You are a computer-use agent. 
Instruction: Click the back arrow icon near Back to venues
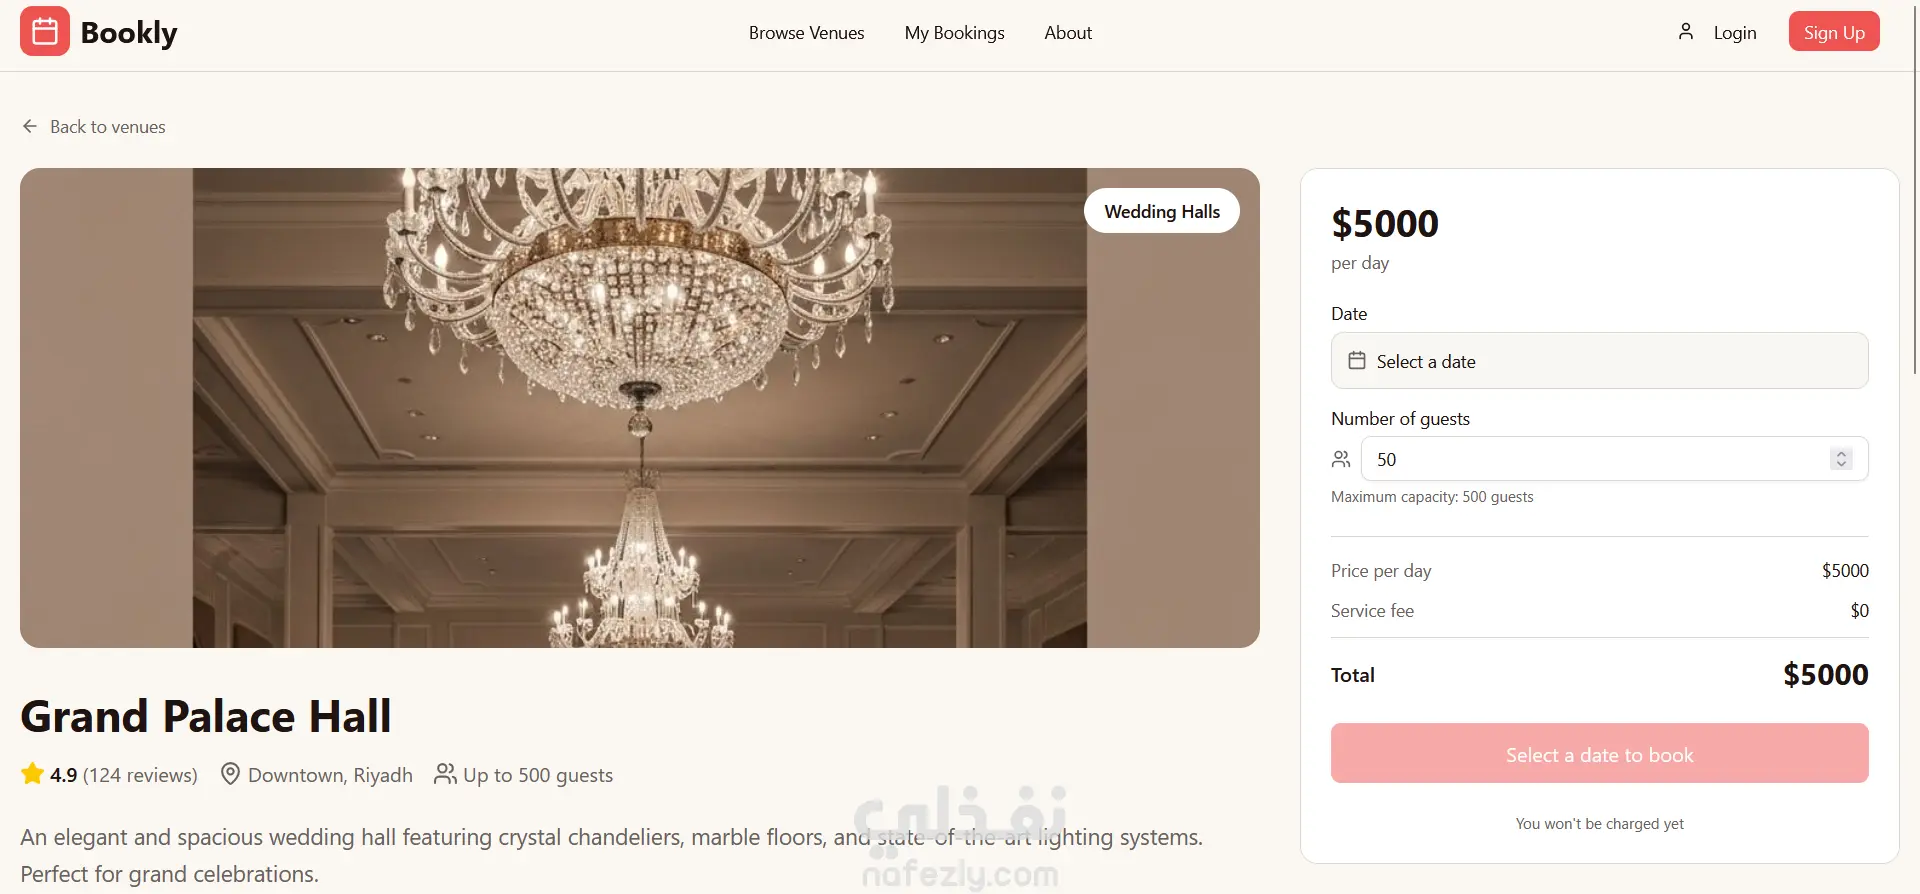(30, 126)
